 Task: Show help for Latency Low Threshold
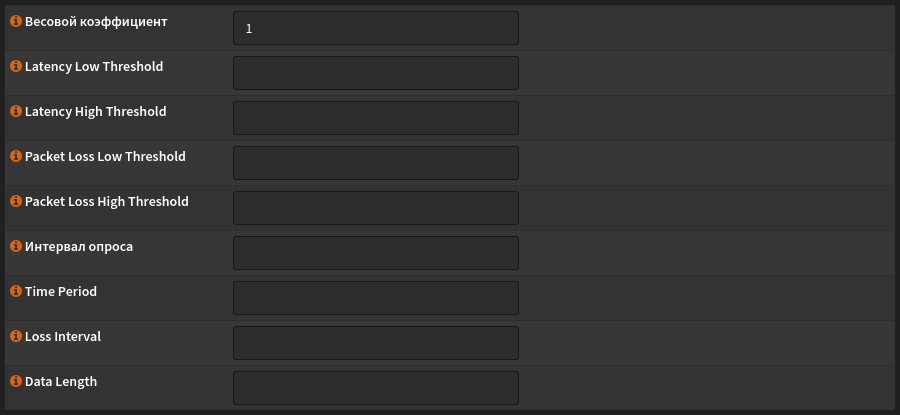coord(16,66)
